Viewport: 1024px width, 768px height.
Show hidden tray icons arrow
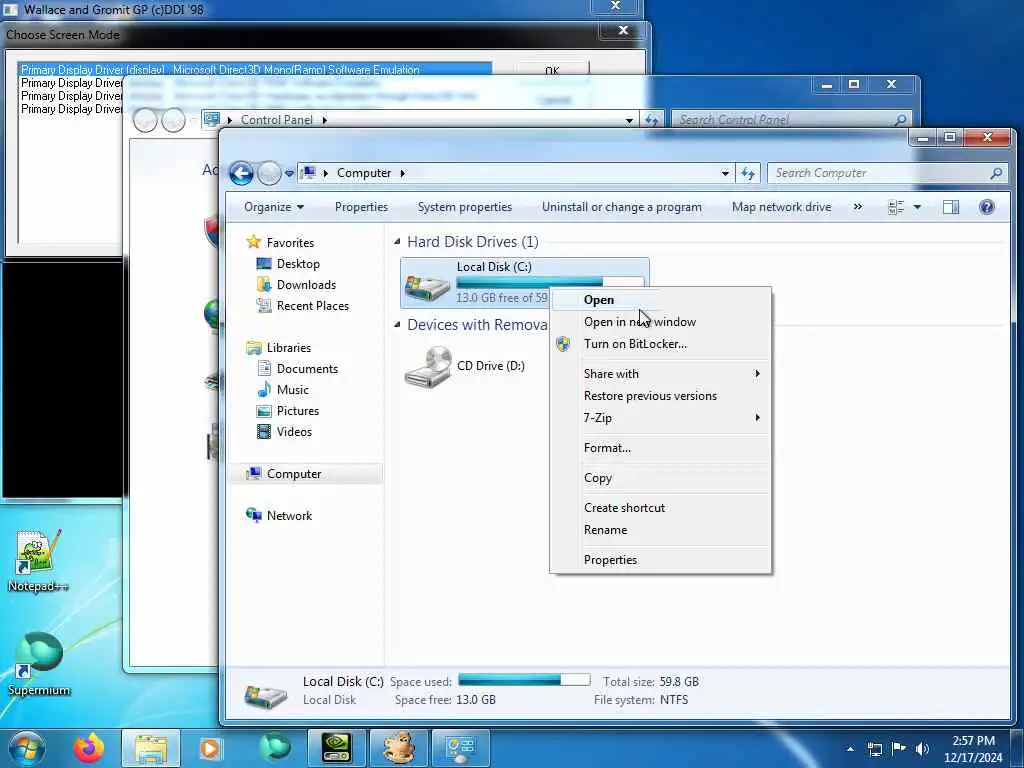850,749
